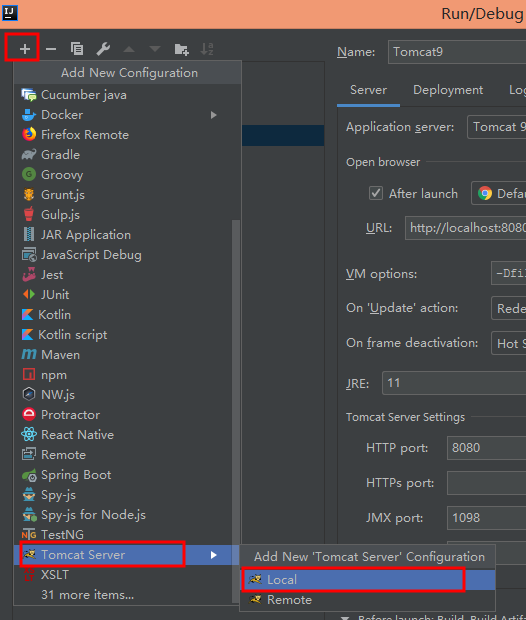Viewport: 526px width, 620px height.
Task: Remove configuration with the minus icon
Action: [51, 49]
